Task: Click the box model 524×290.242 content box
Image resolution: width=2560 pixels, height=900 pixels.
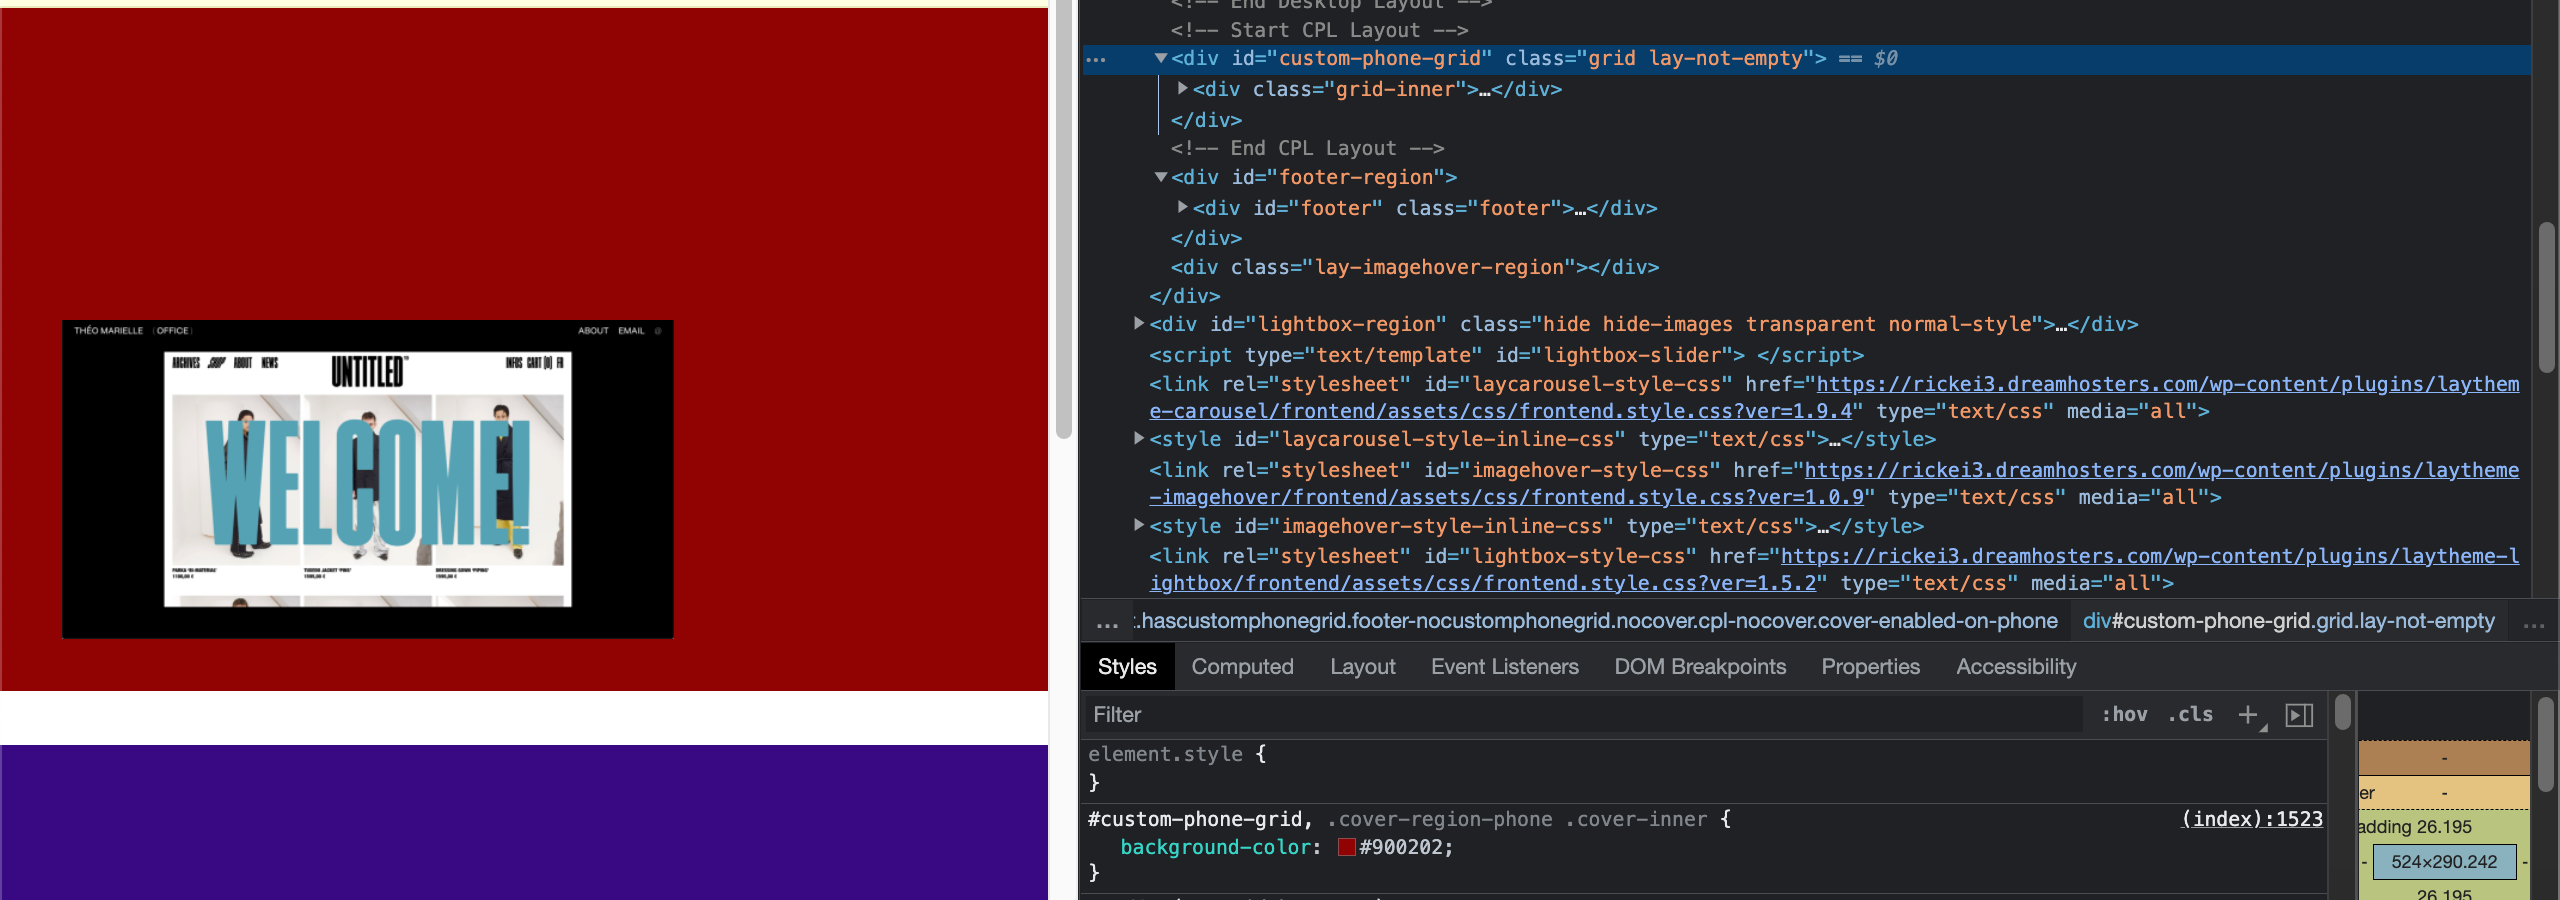Action: click(2443, 862)
